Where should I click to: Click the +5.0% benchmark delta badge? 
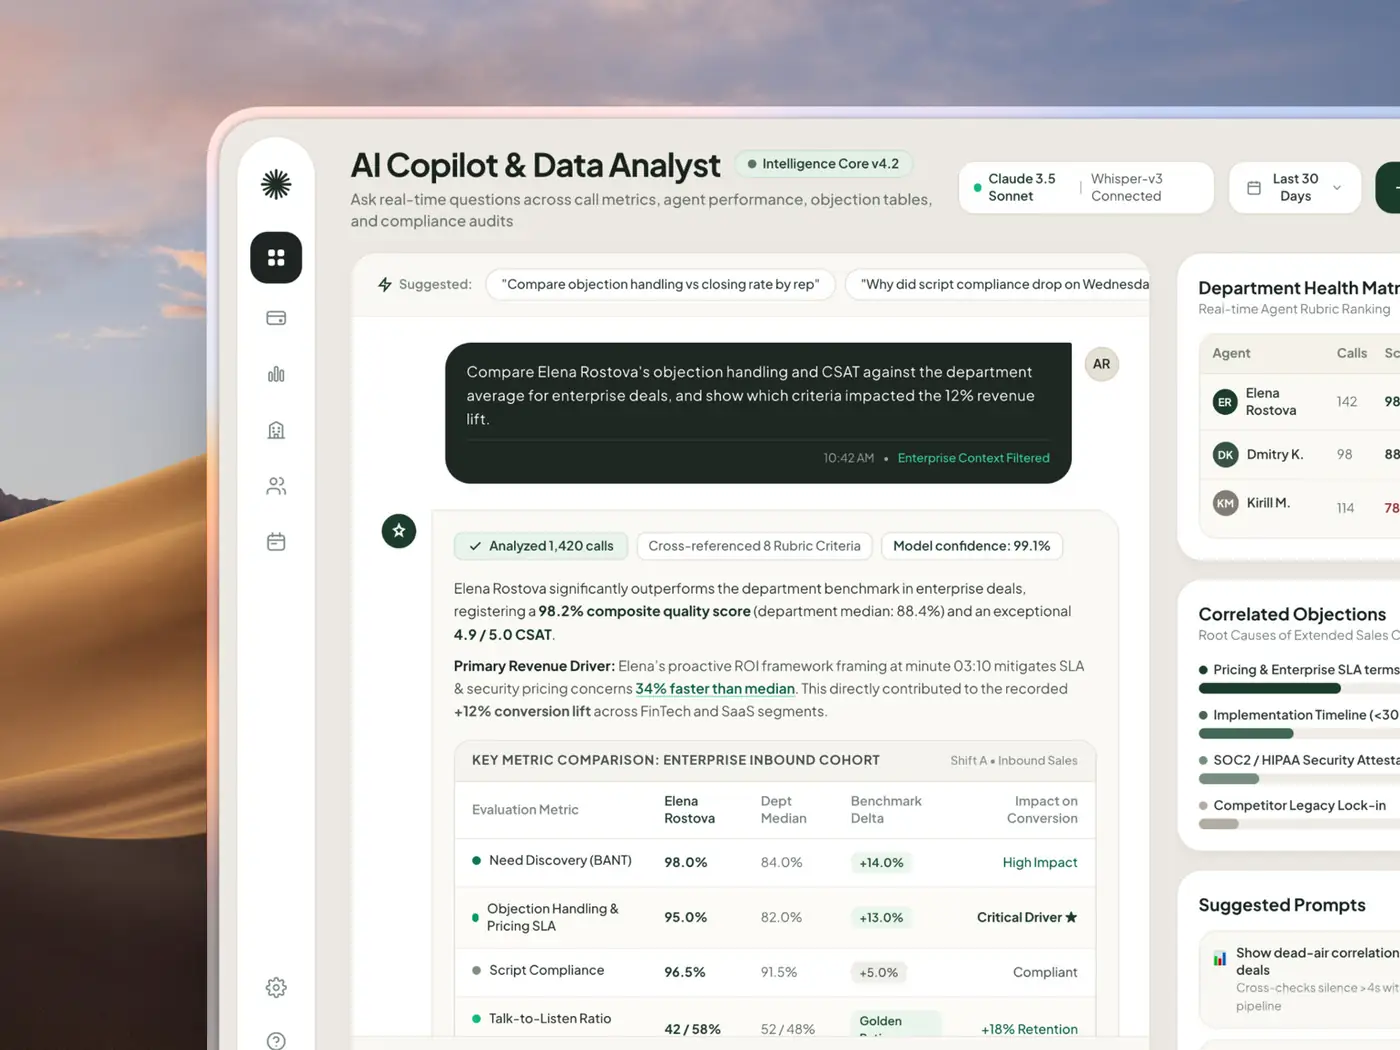pos(879,973)
